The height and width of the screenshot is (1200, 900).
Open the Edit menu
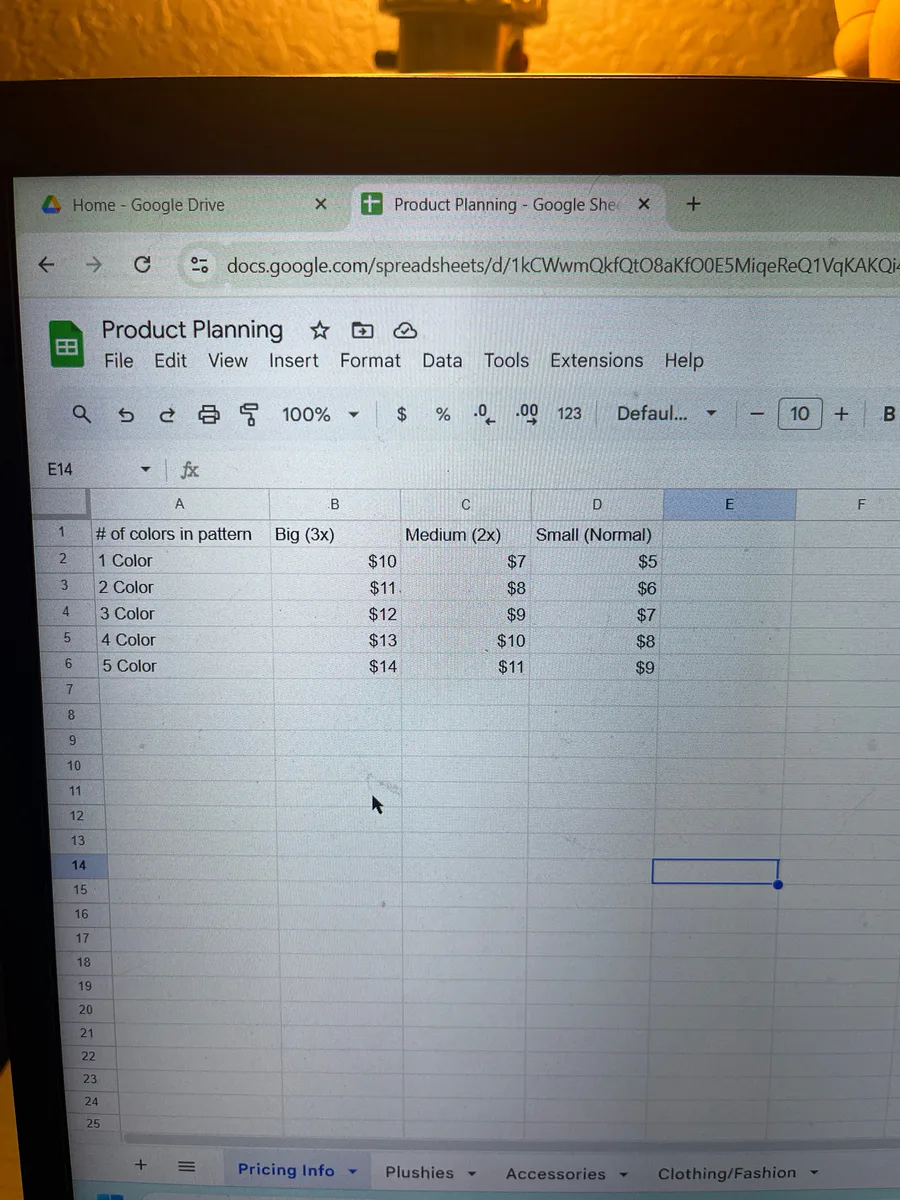point(170,361)
